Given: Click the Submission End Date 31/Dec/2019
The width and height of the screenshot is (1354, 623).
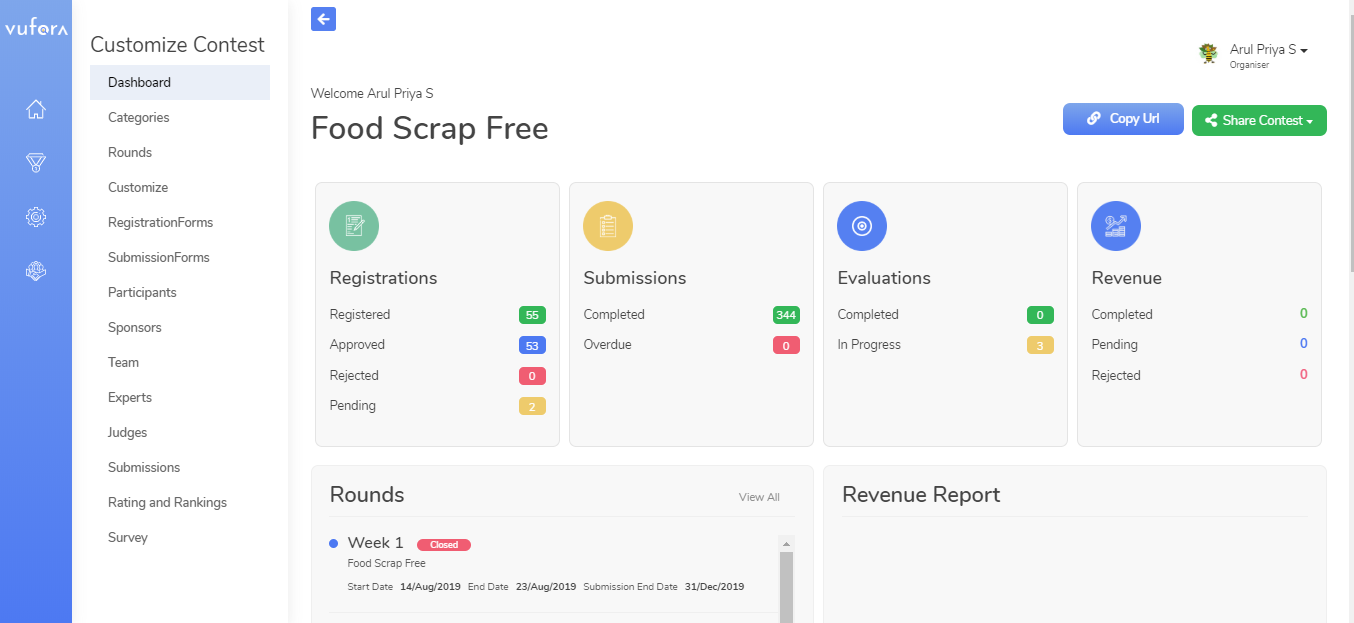Looking at the screenshot, I should [715, 587].
